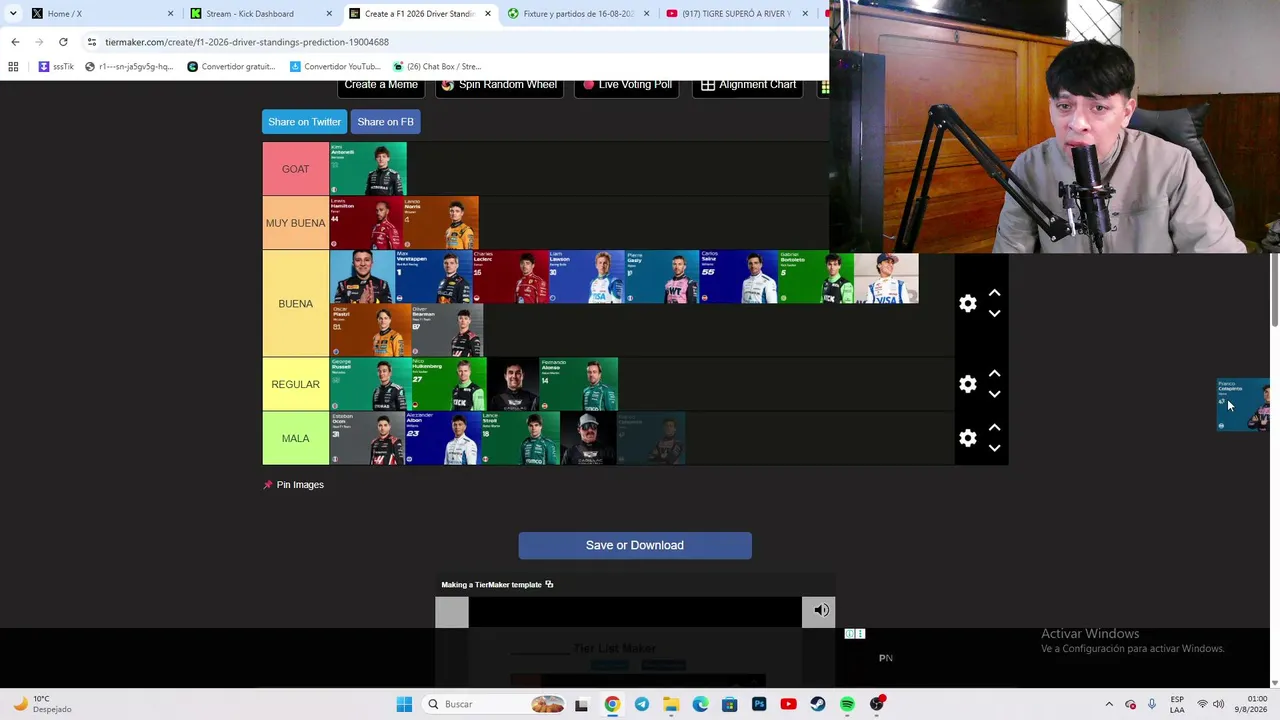Select the GOAT tier label

(x=296, y=169)
